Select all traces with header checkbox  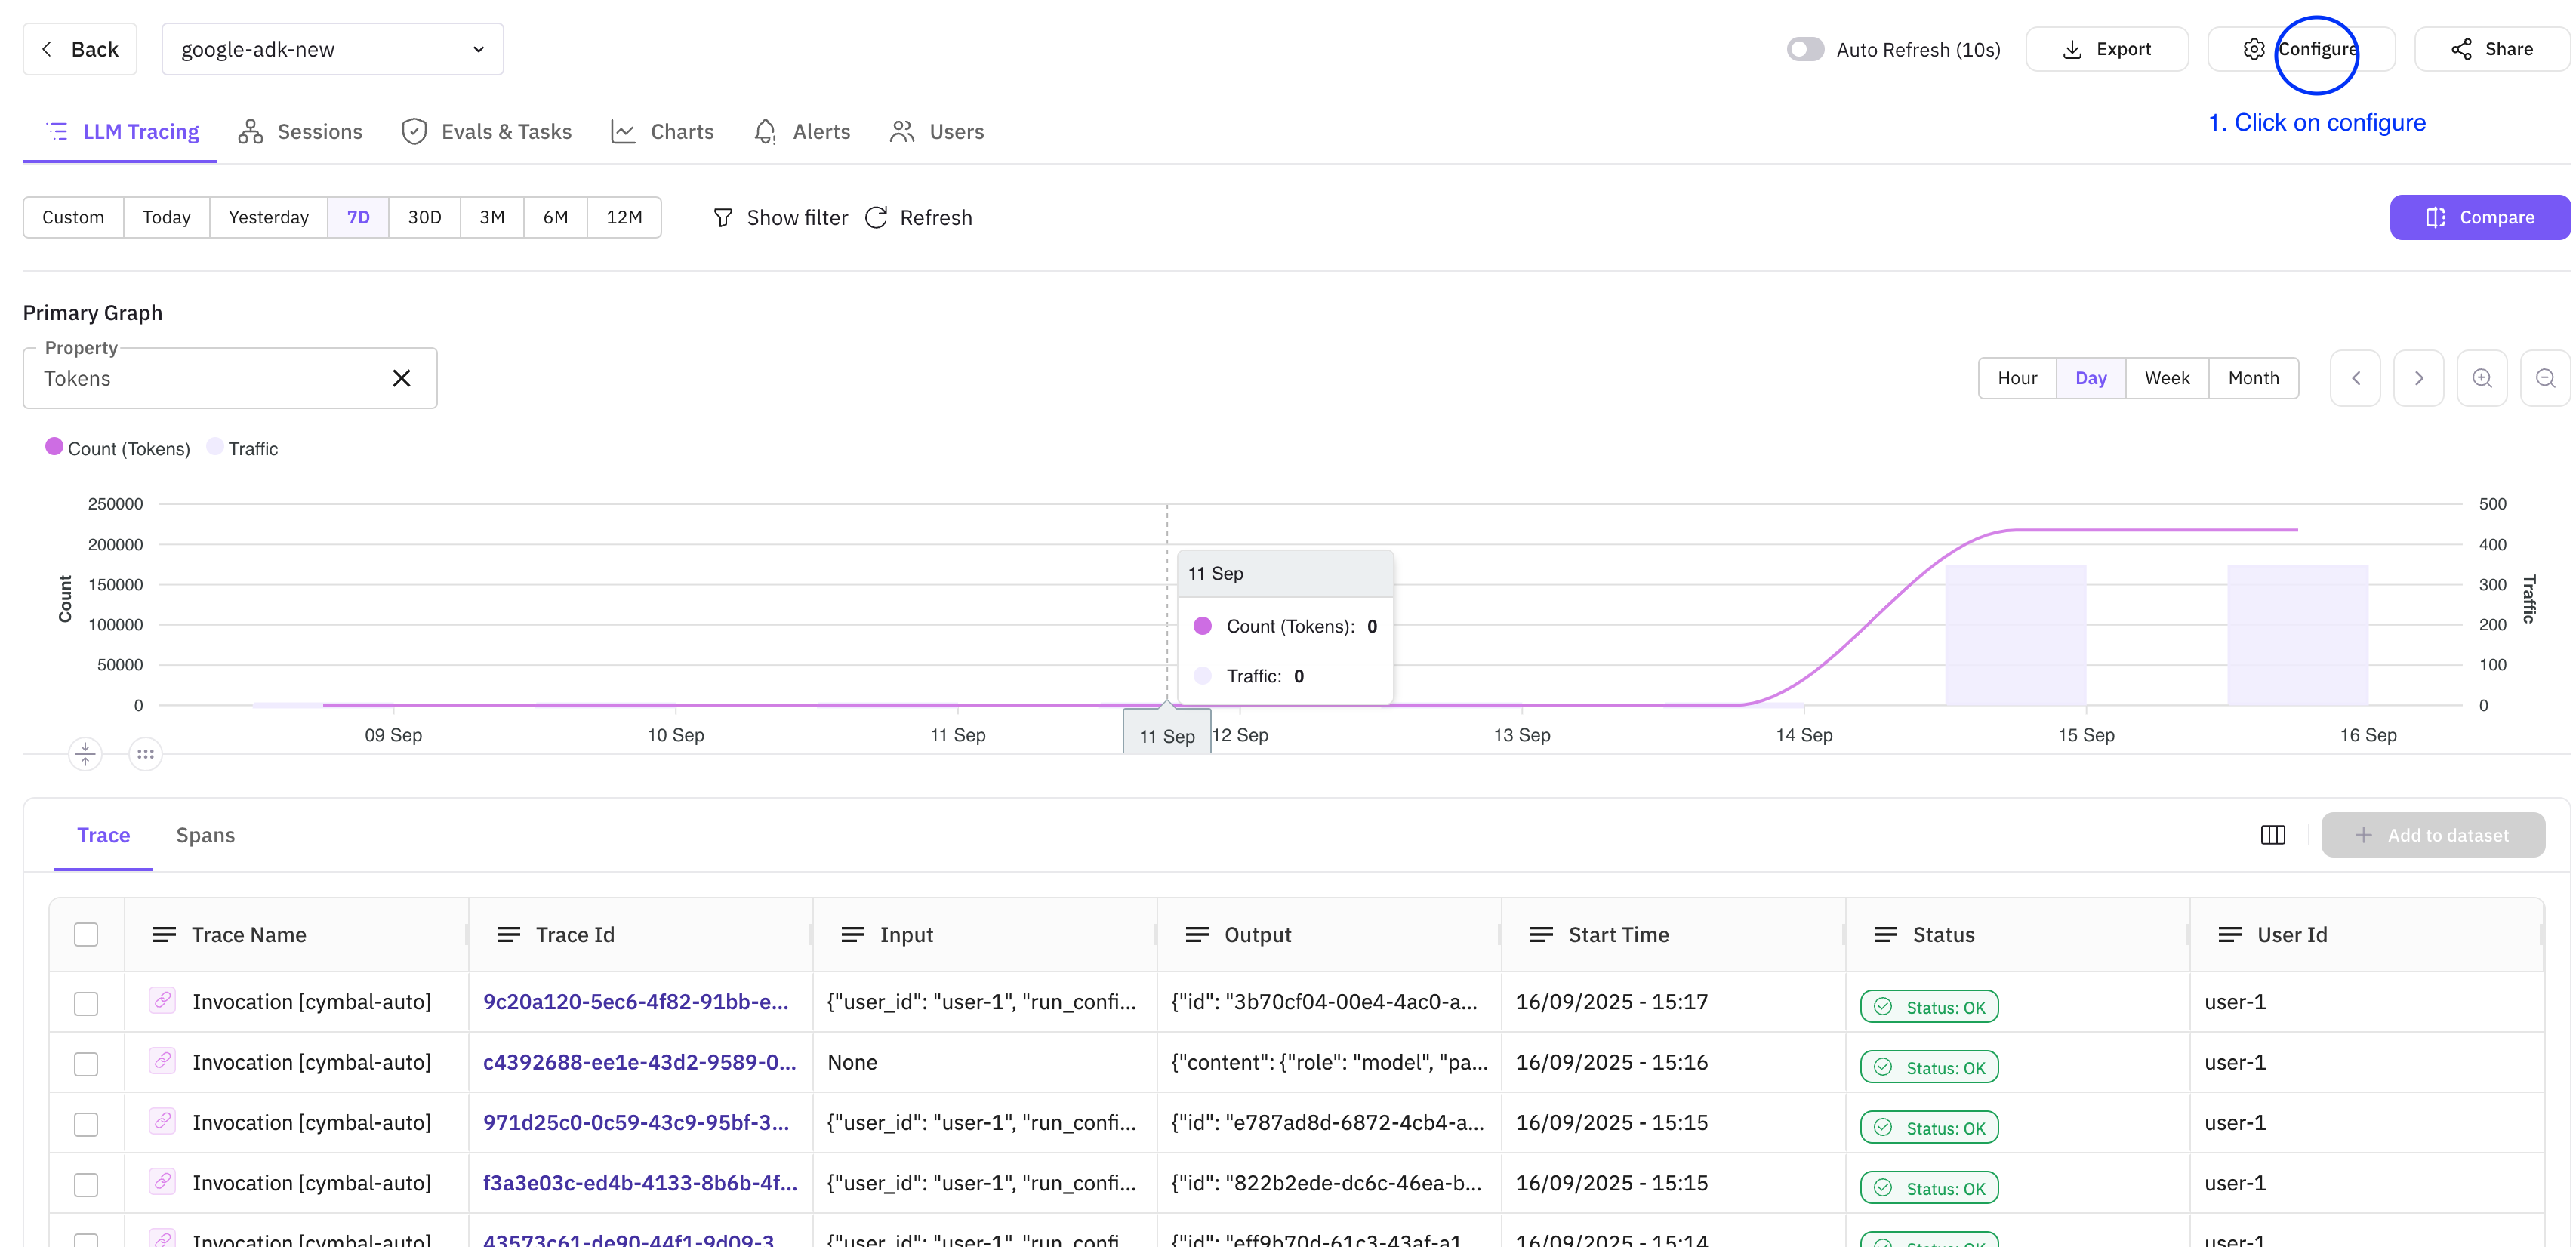[x=86, y=934]
